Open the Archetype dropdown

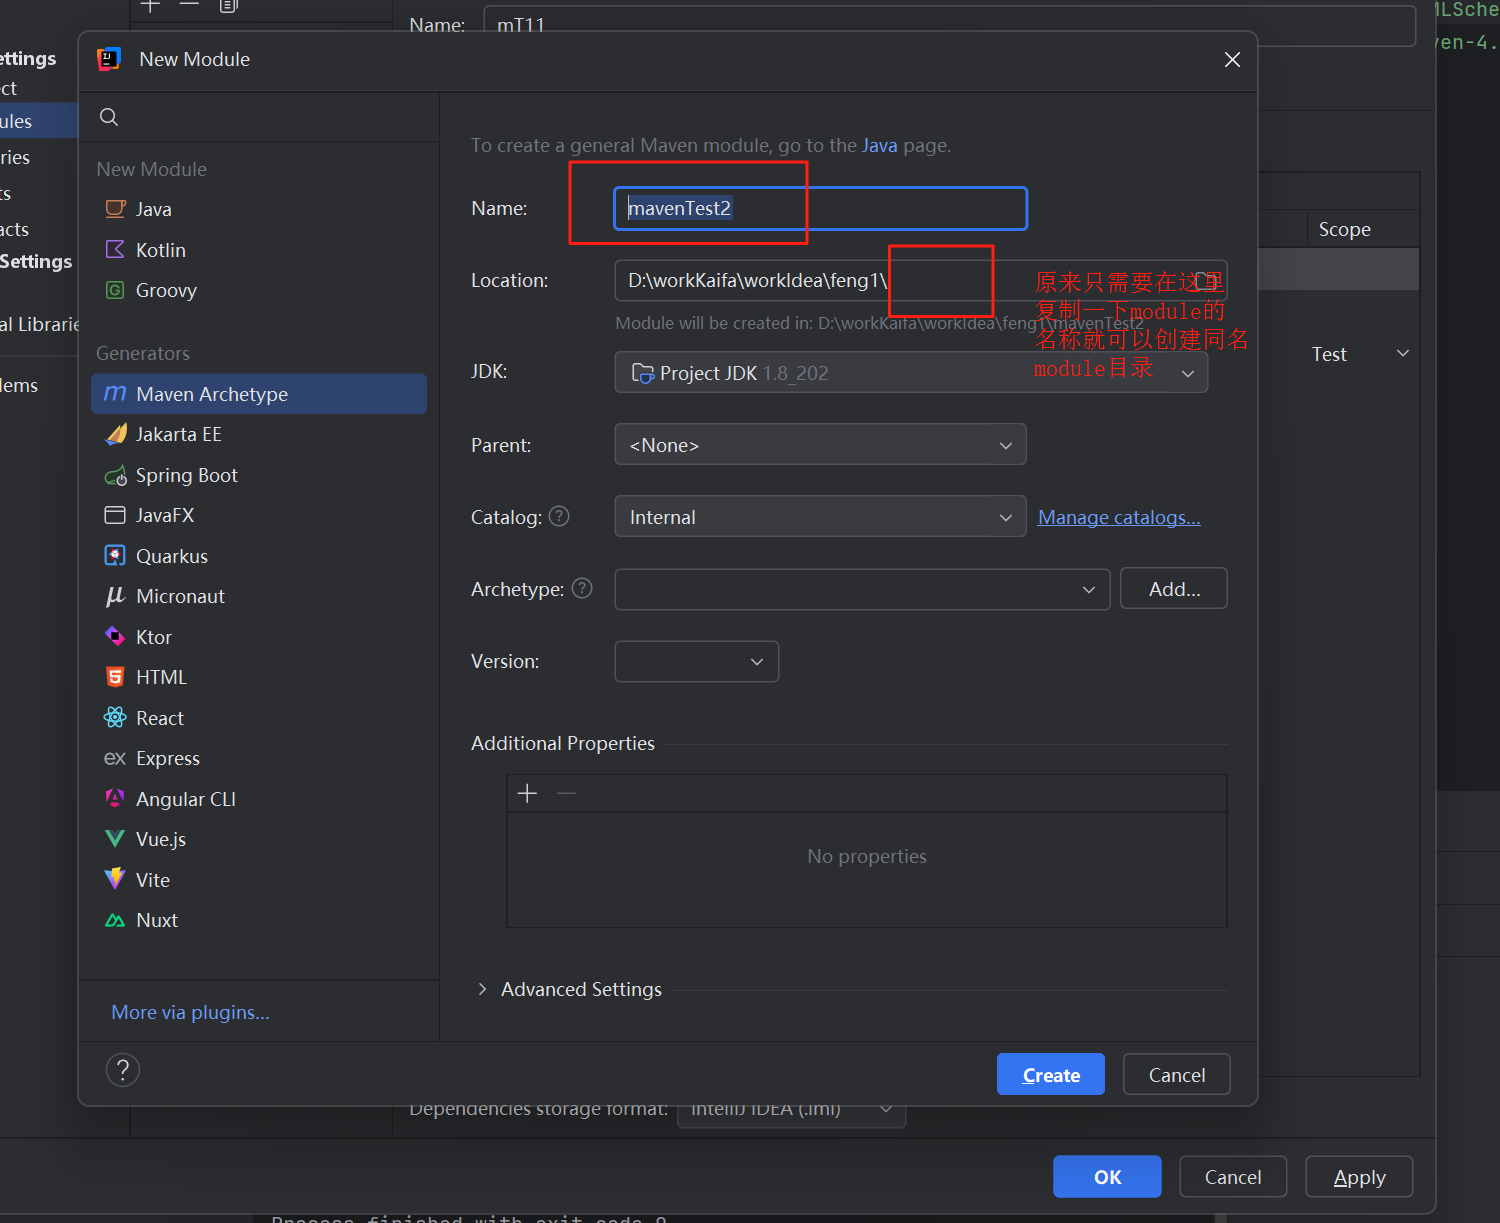tap(862, 589)
